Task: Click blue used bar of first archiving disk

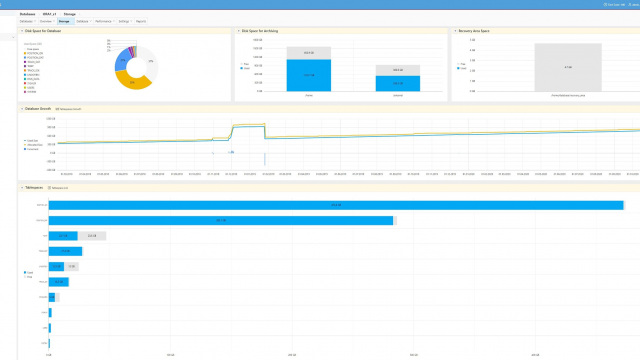Action: (309, 76)
